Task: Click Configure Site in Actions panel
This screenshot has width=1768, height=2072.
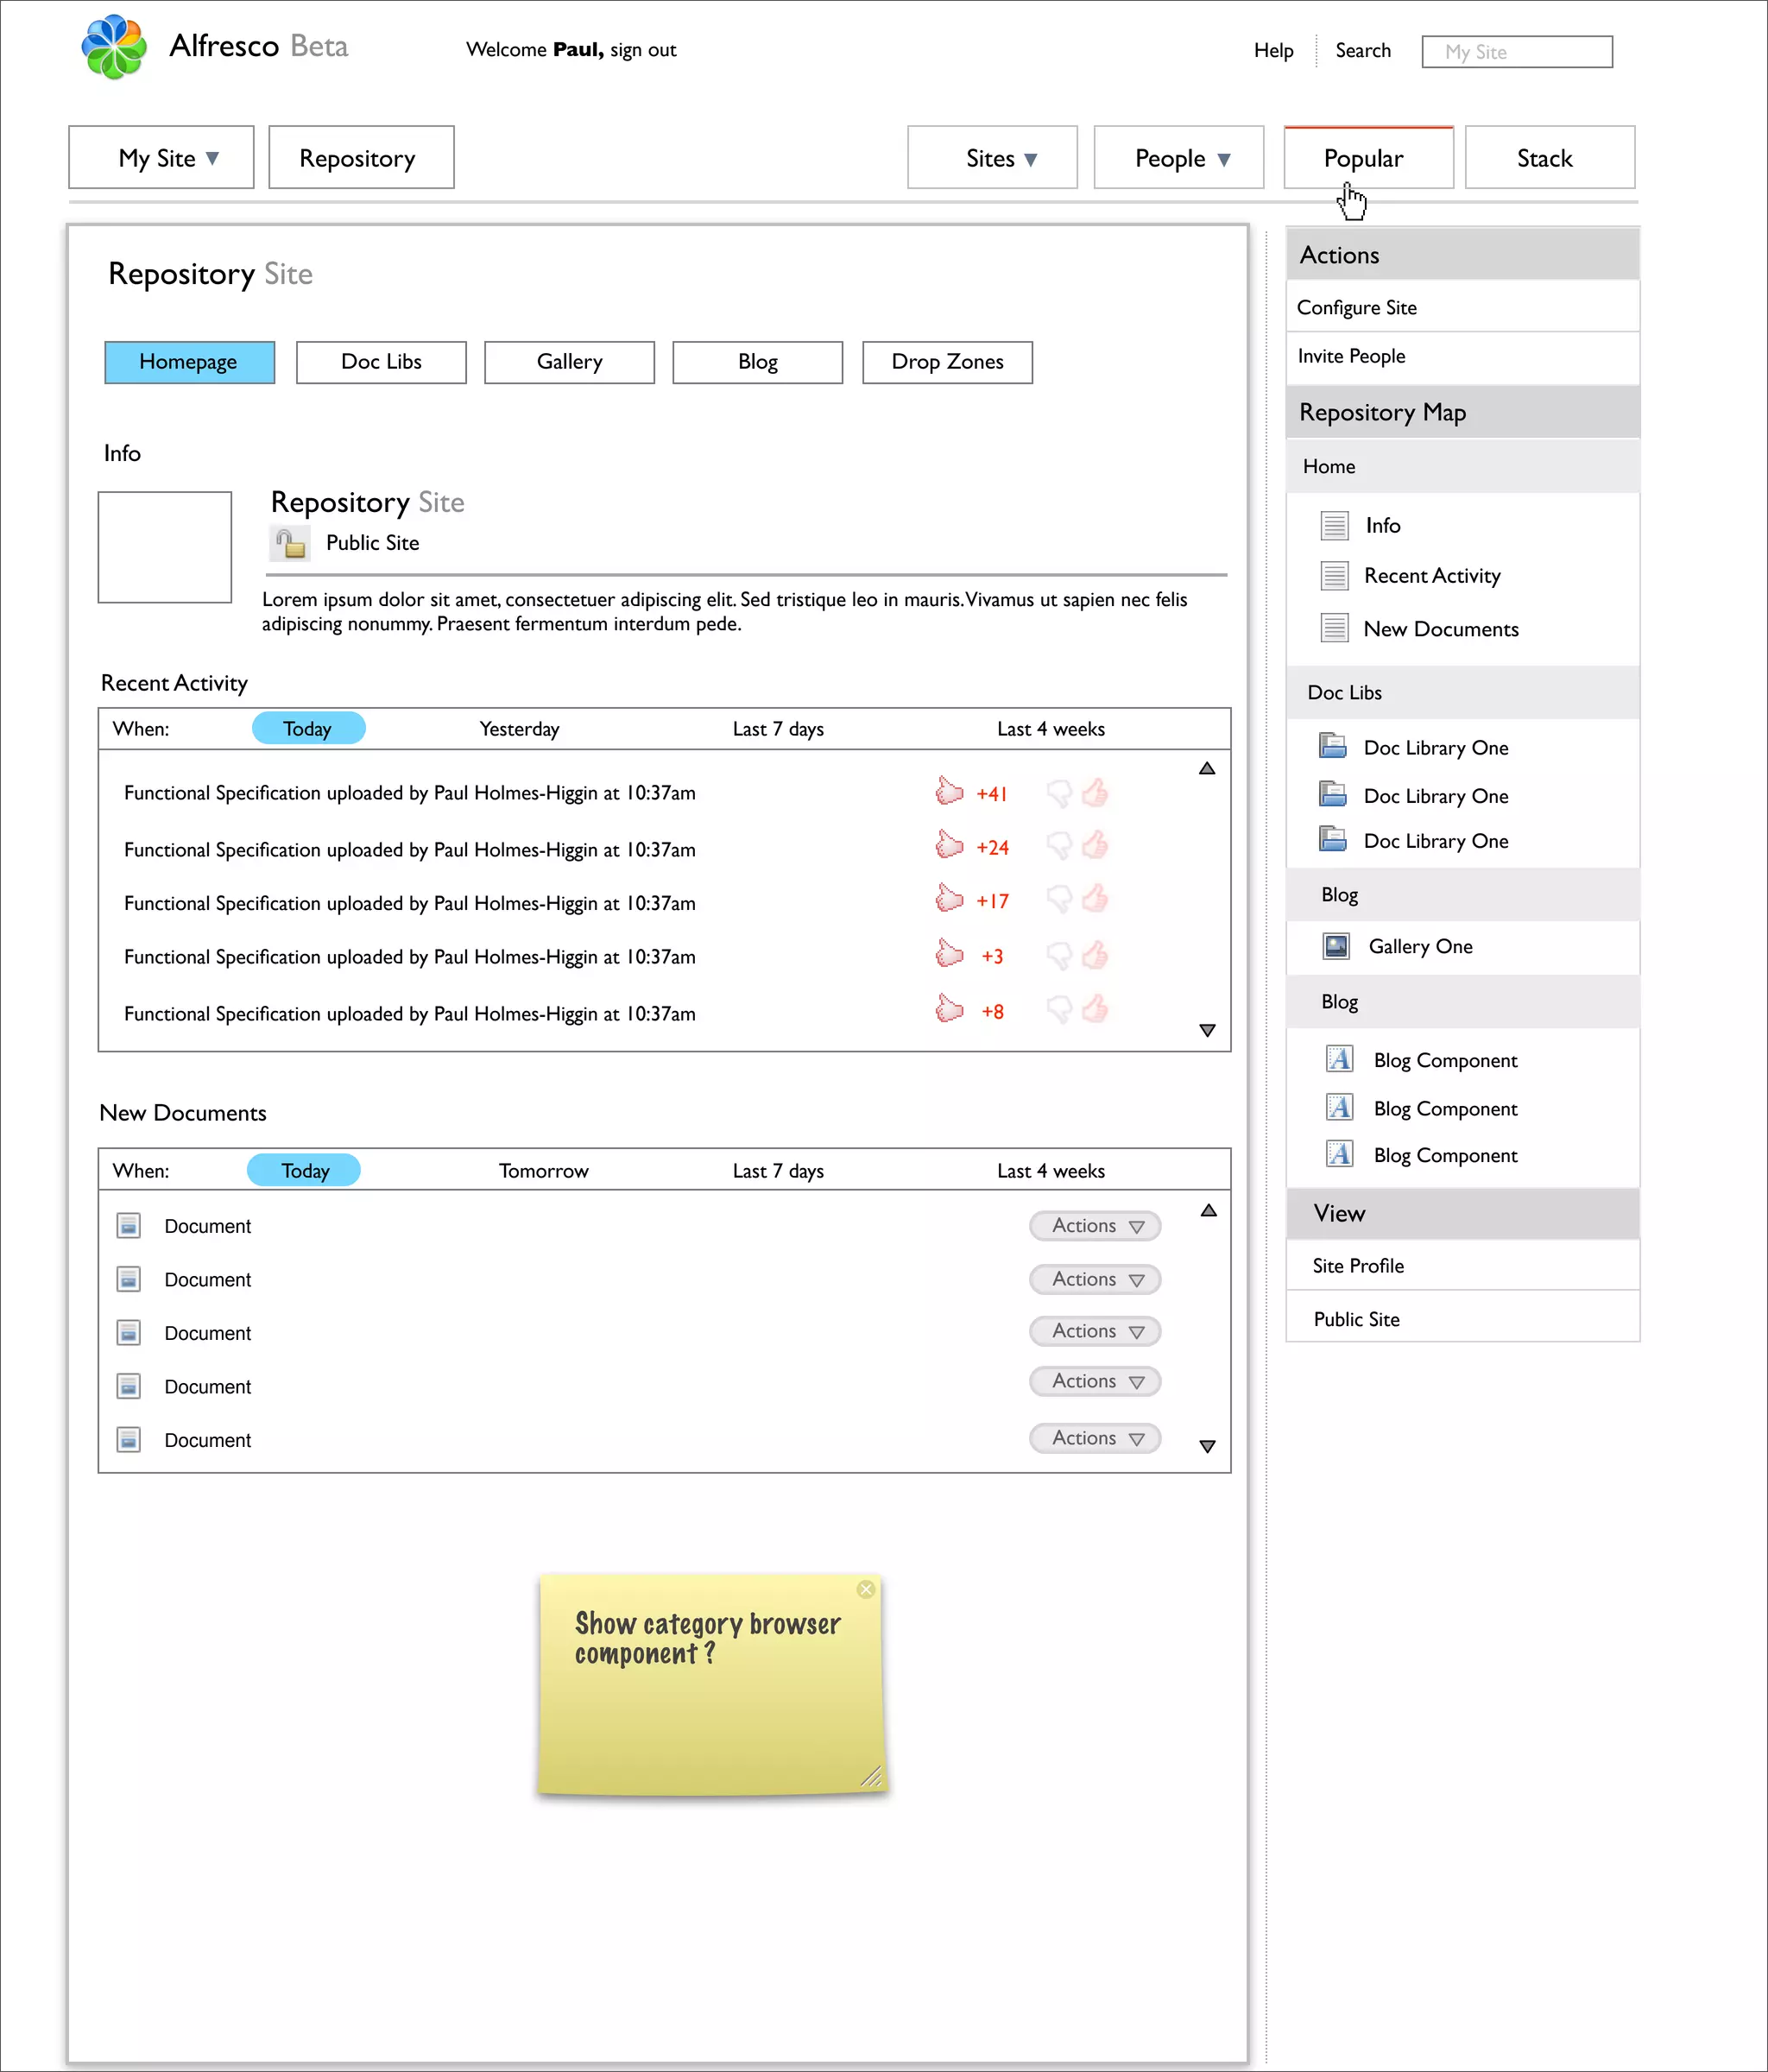Action: pos(1462,307)
